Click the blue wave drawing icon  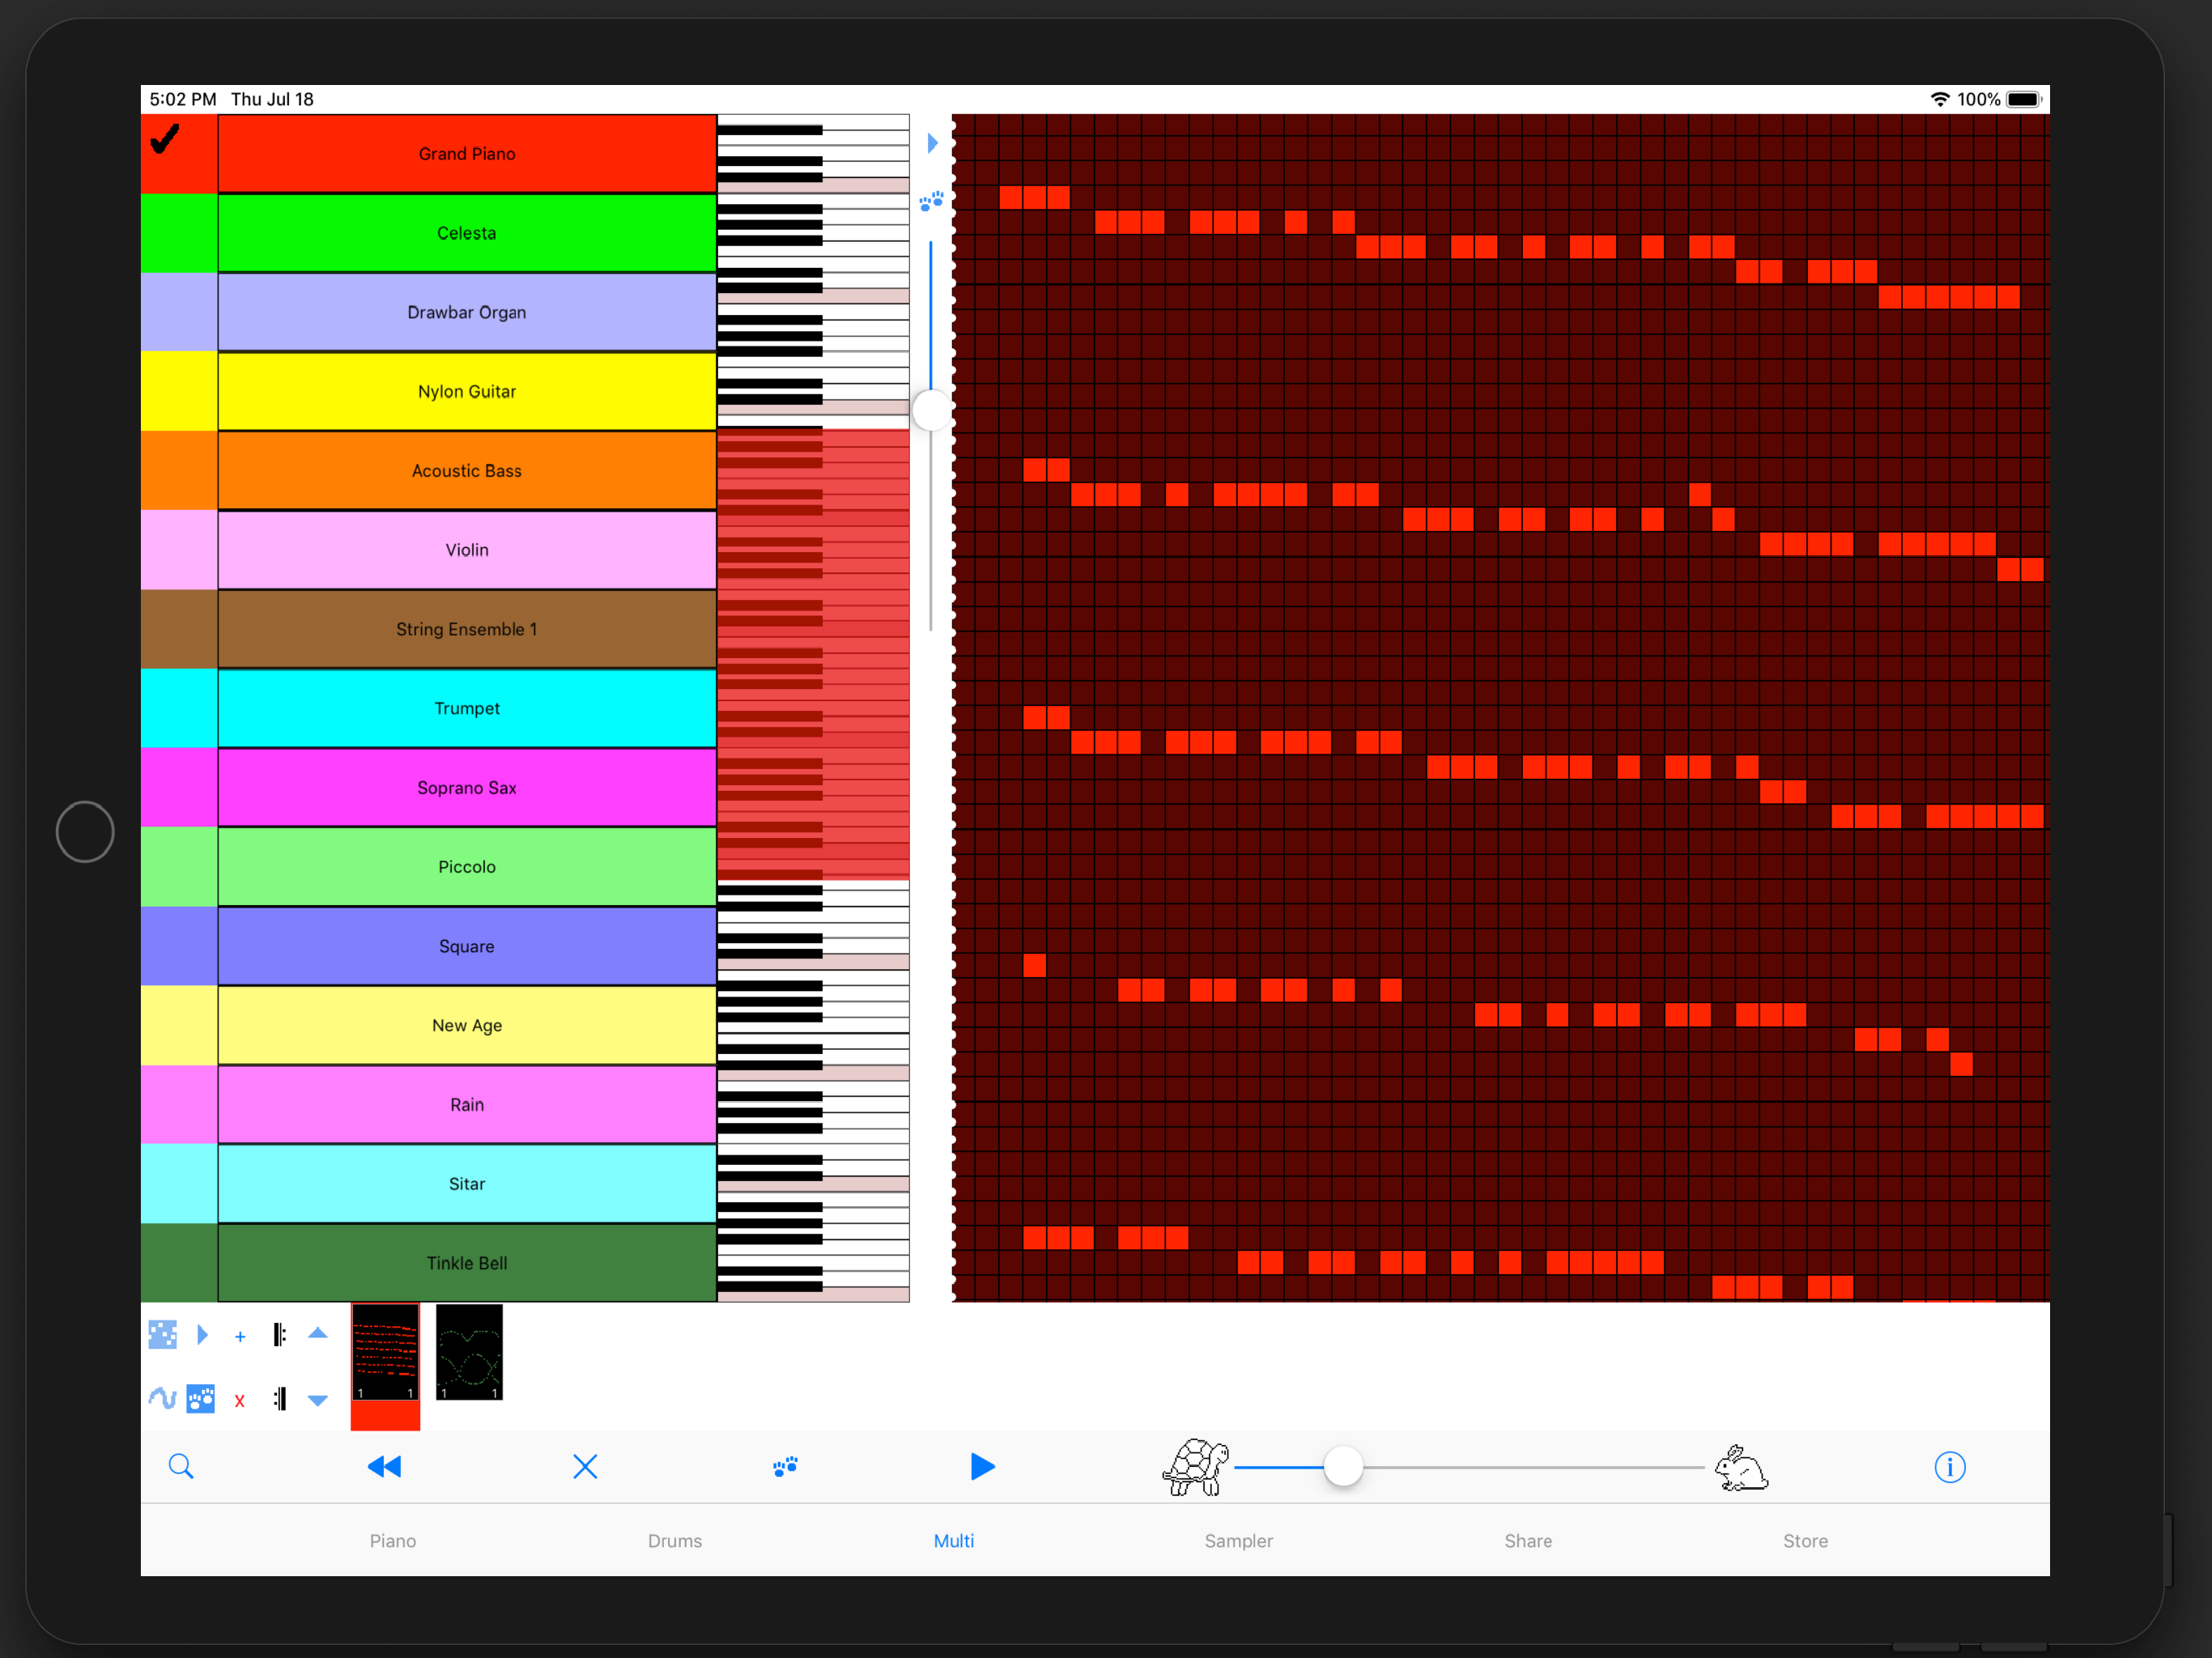(x=162, y=1399)
